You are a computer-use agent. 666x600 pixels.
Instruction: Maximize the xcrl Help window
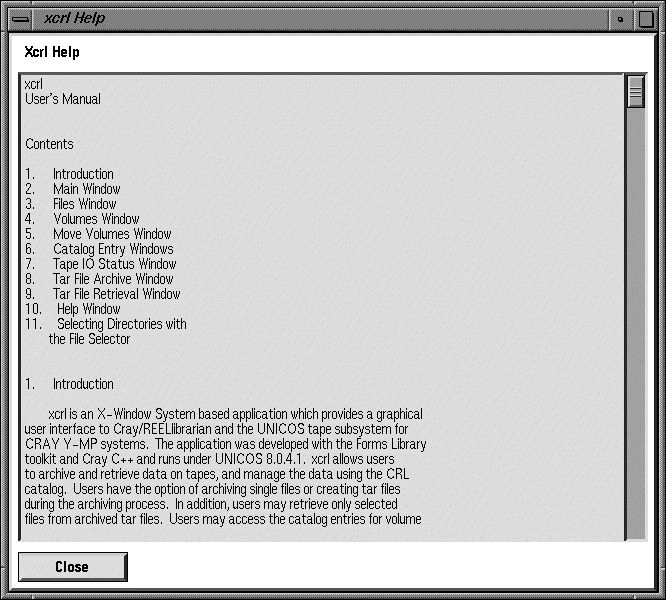[x=646, y=19]
